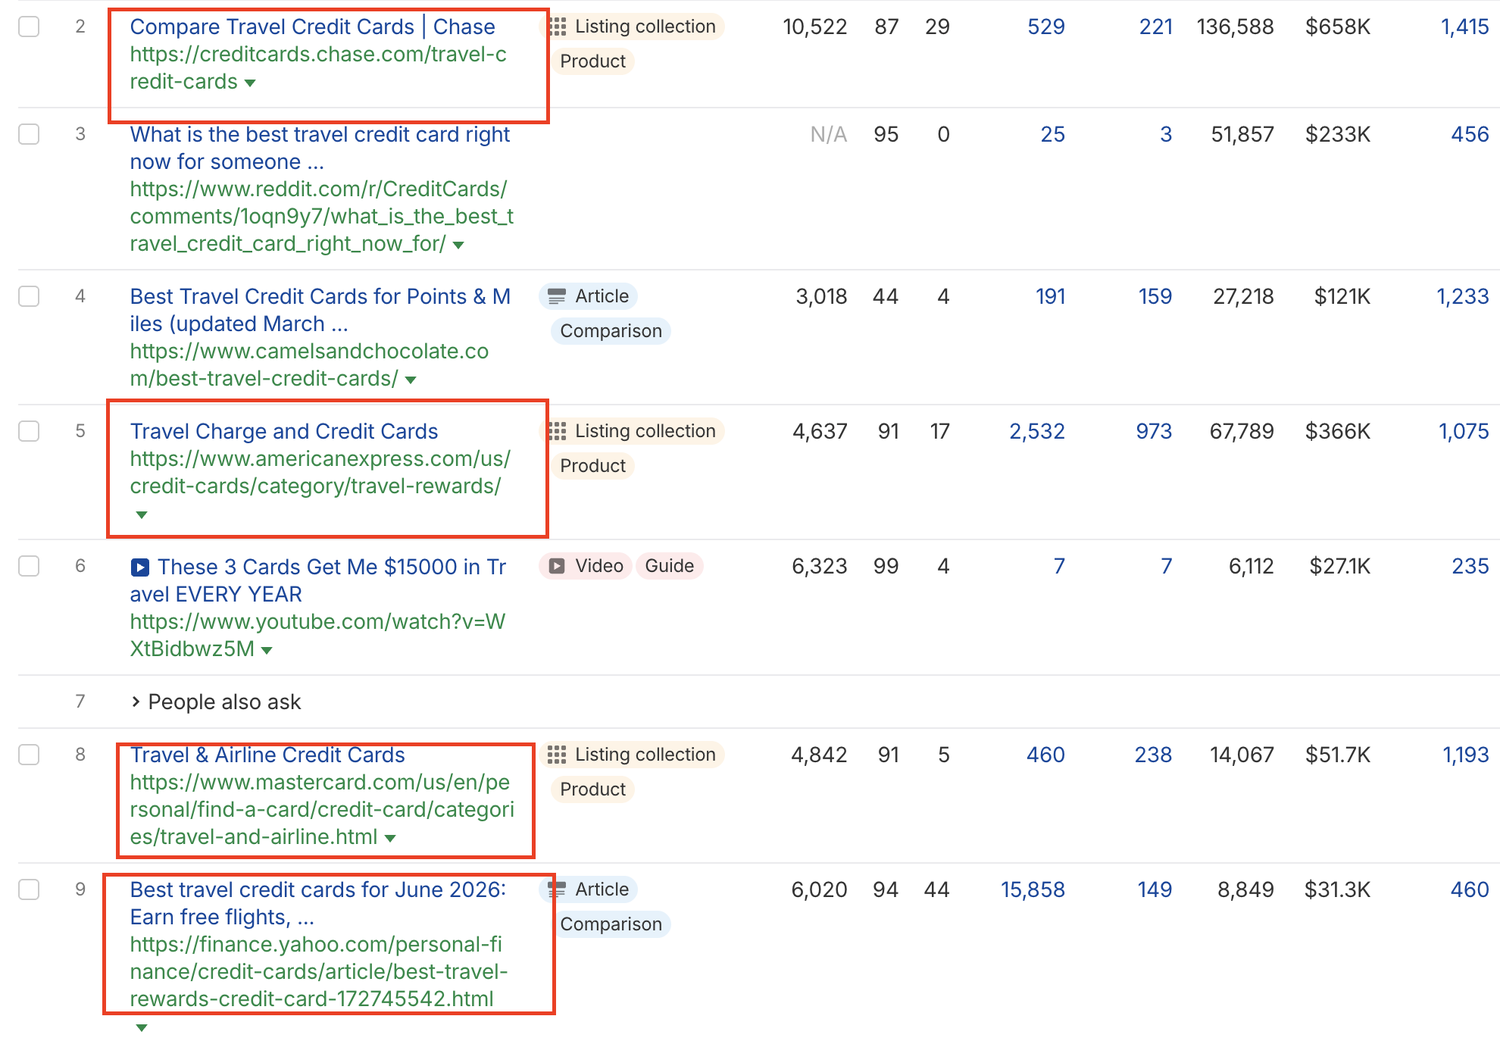Open the mastercard.com URL dropdown arrow
Image resolution: width=1500 pixels, height=1041 pixels.
point(390,838)
